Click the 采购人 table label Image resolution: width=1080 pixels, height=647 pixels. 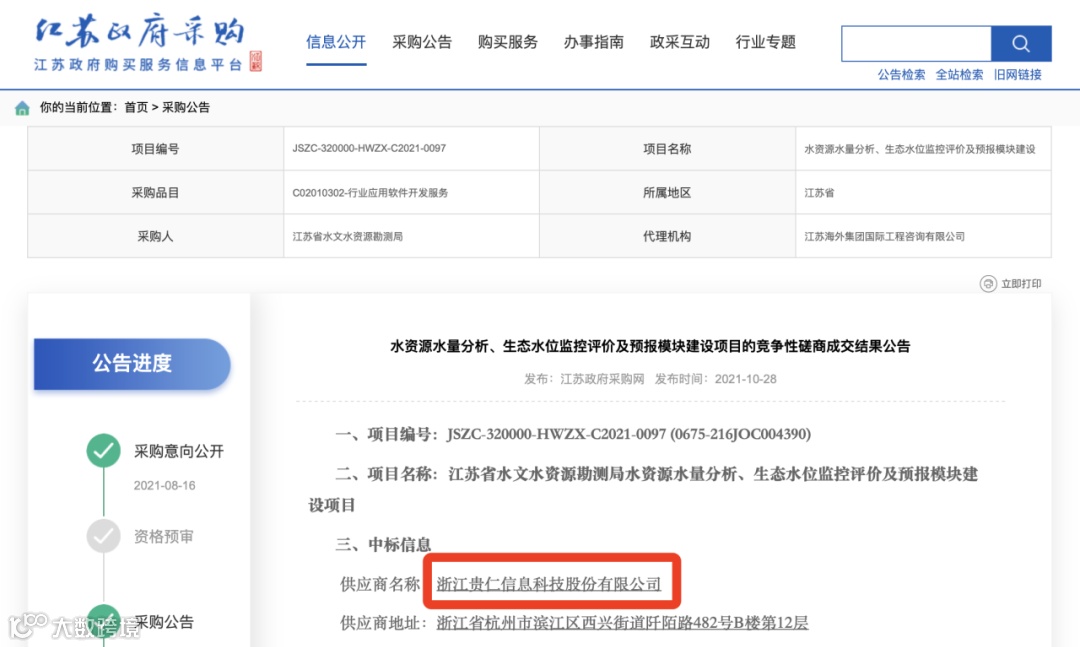[155, 236]
